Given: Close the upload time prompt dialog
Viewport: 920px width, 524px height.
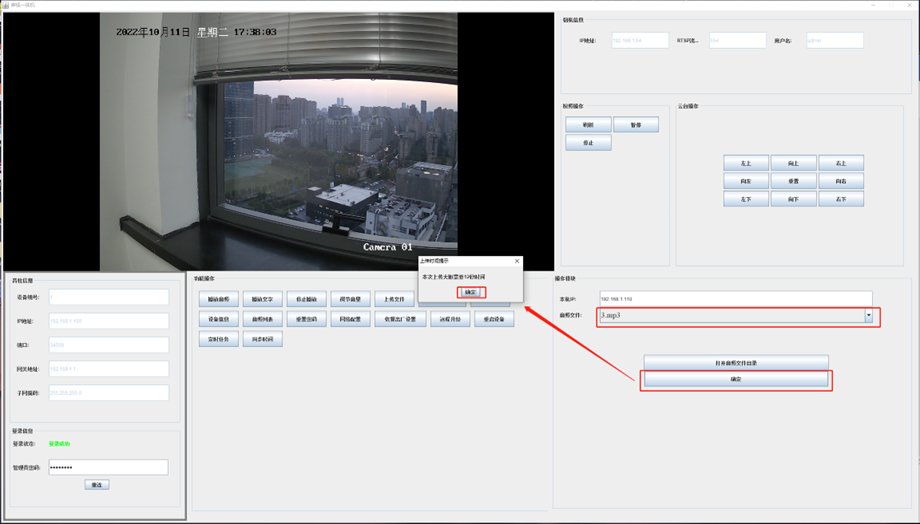Looking at the screenshot, I should point(517,260).
